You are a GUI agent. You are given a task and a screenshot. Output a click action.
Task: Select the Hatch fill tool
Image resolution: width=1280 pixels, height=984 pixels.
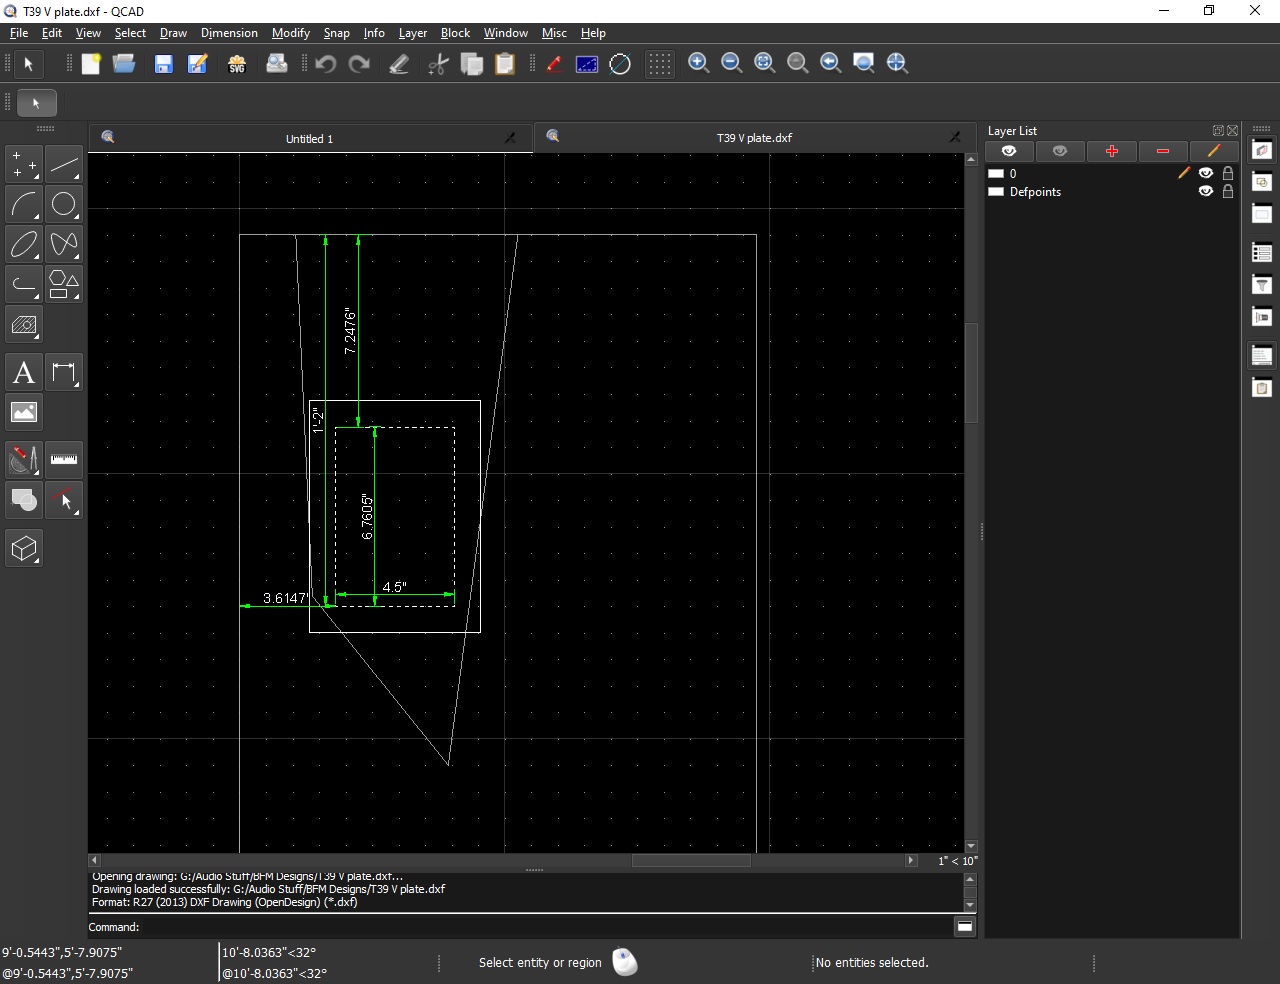pos(24,325)
